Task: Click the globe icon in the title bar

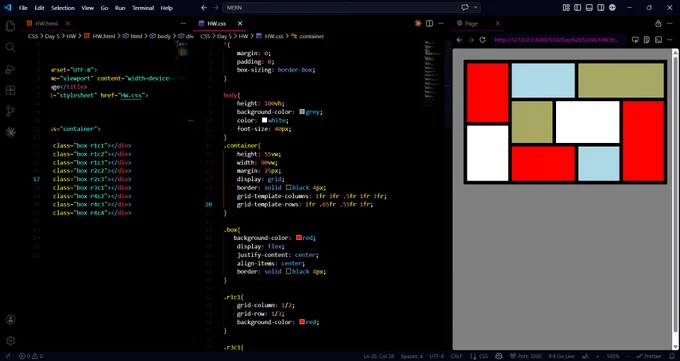Action: click(612, 8)
